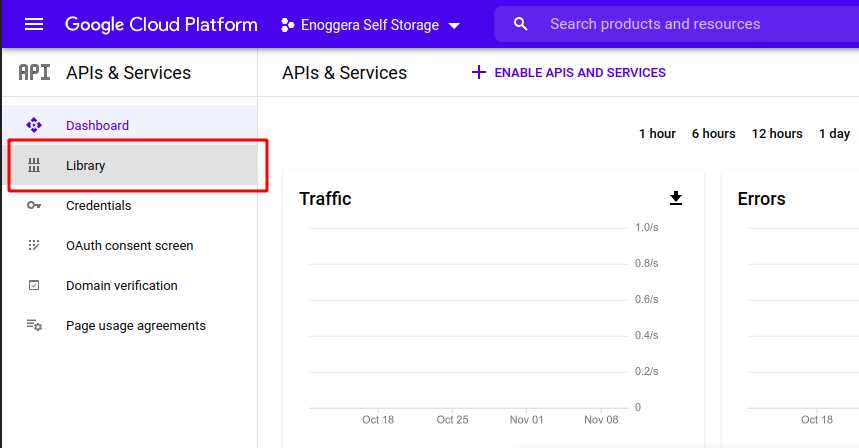Click the Oct 18 label on Traffic chart

(x=378, y=420)
